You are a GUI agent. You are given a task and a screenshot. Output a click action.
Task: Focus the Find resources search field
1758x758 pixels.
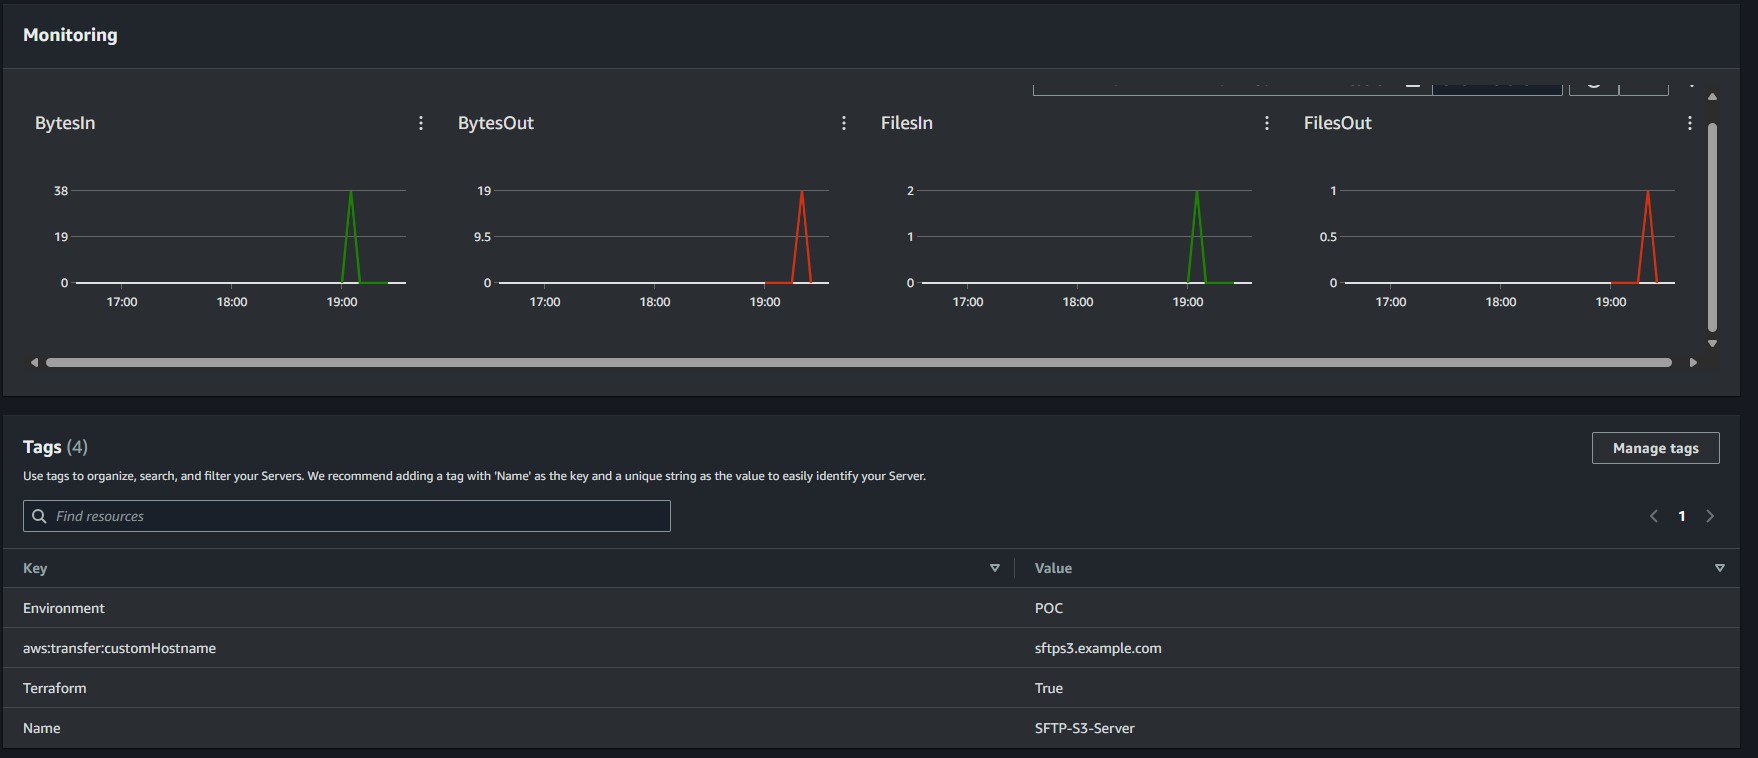[x=347, y=516]
